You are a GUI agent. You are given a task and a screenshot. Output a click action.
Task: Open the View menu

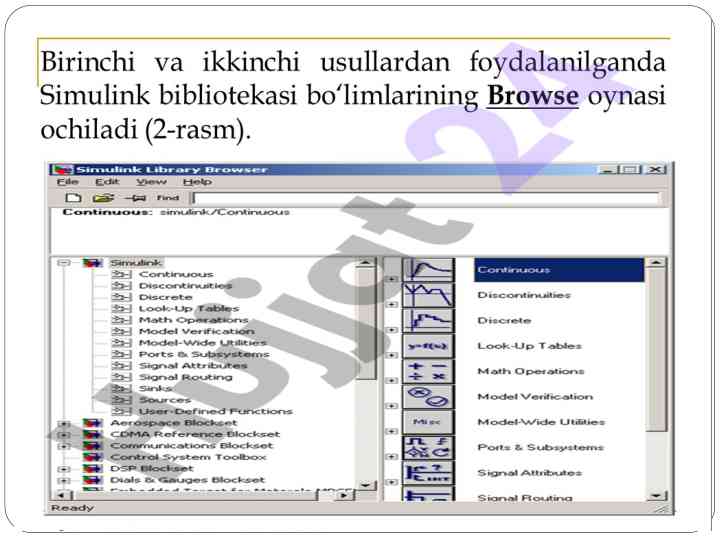[x=151, y=182]
